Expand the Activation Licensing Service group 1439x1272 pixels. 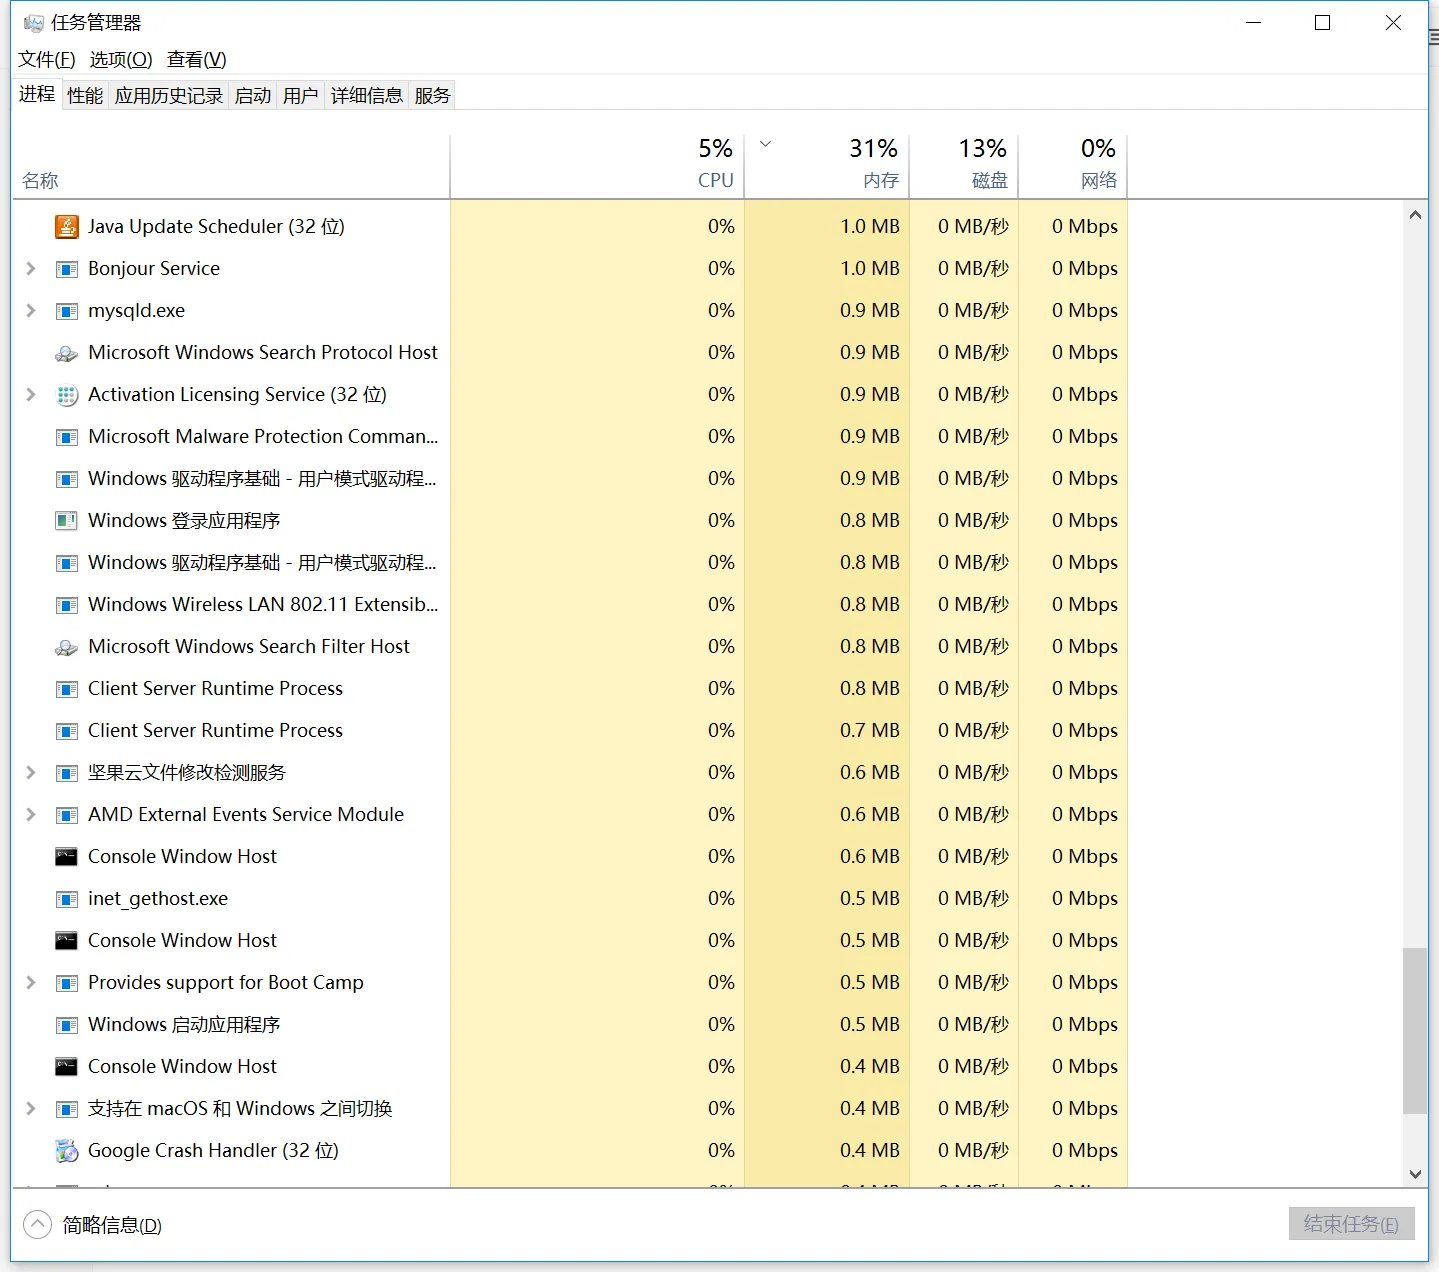click(x=31, y=395)
